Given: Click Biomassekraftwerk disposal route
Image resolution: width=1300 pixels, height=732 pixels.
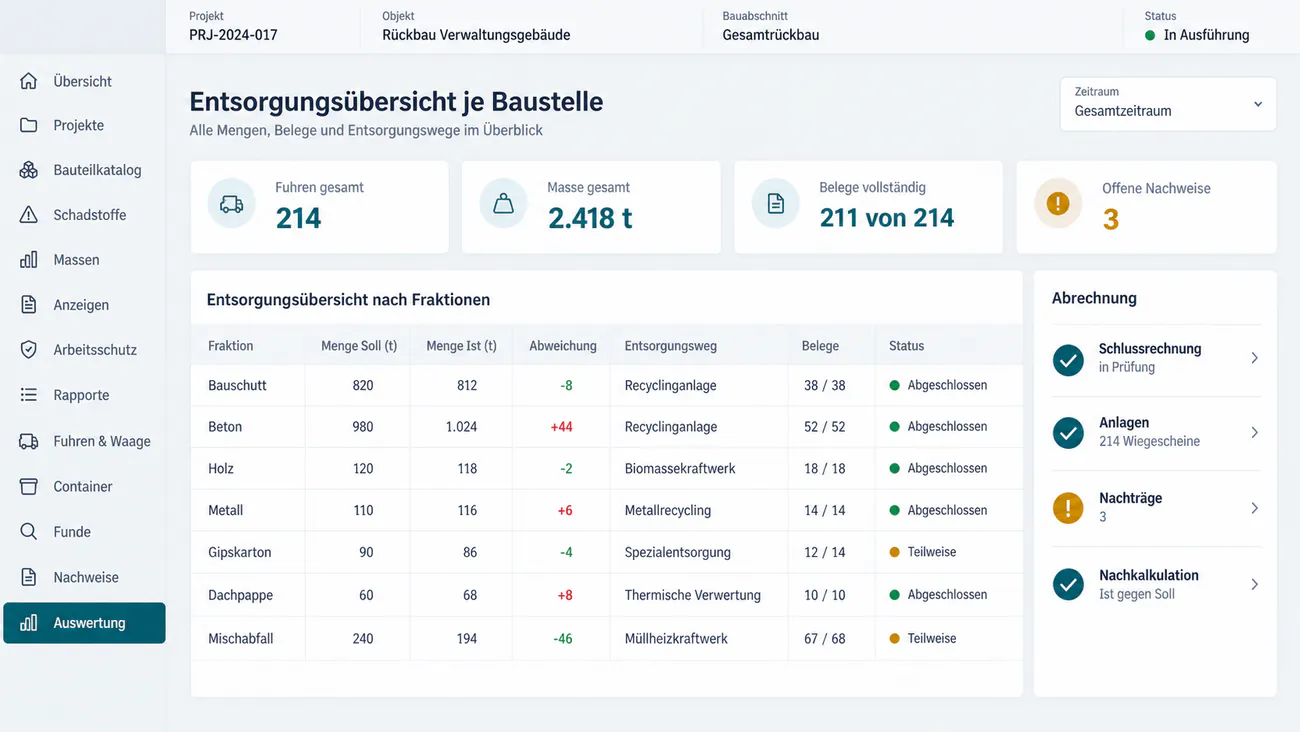Looking at the screenshot, I should pos(680,468).
